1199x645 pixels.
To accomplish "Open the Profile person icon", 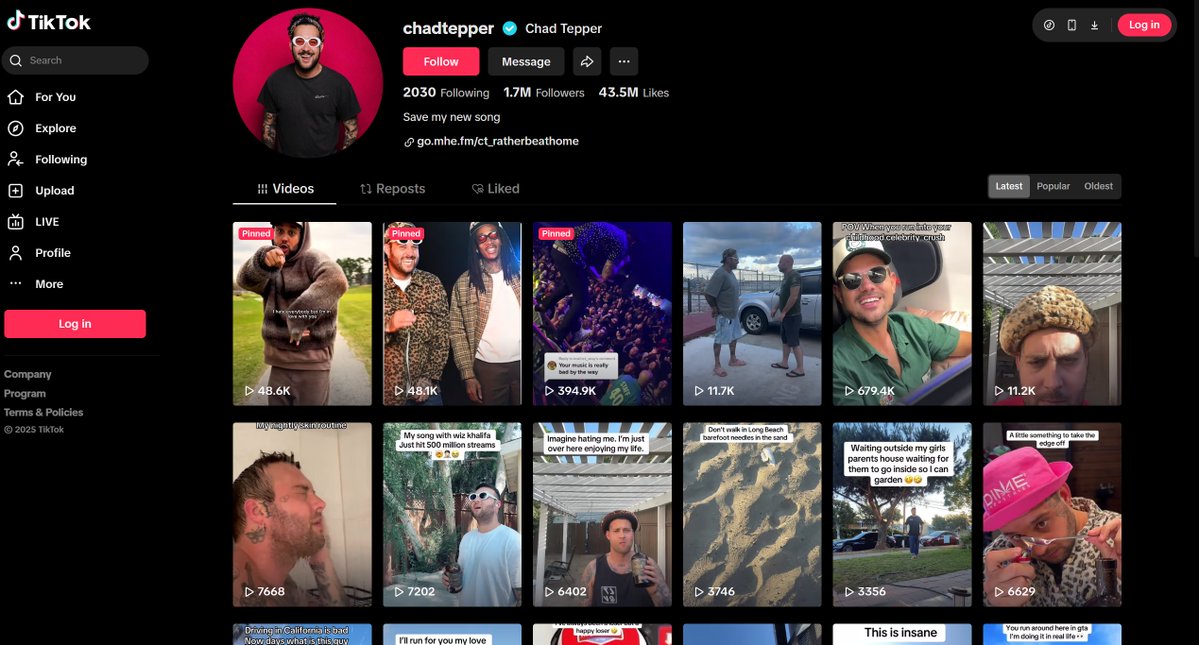I will 15,253.
